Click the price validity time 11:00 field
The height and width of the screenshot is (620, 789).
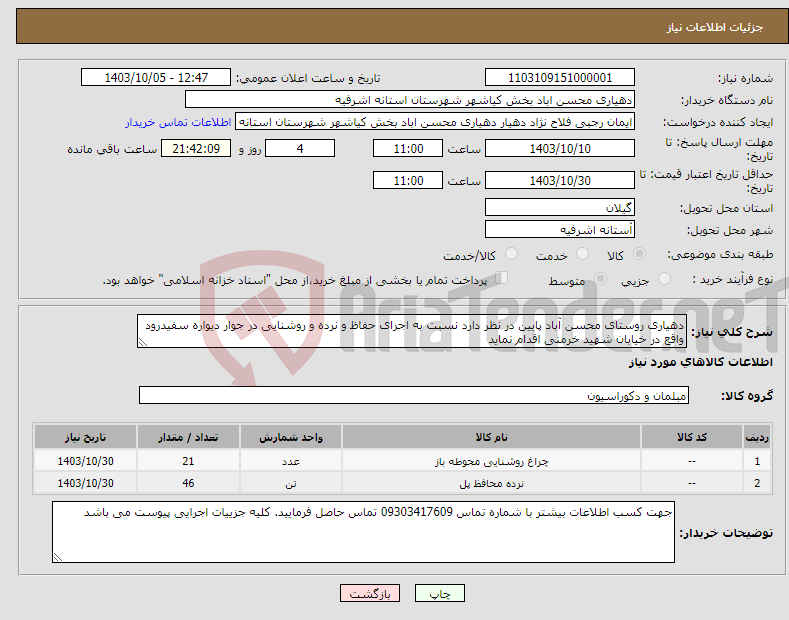[x=408, y=180]
